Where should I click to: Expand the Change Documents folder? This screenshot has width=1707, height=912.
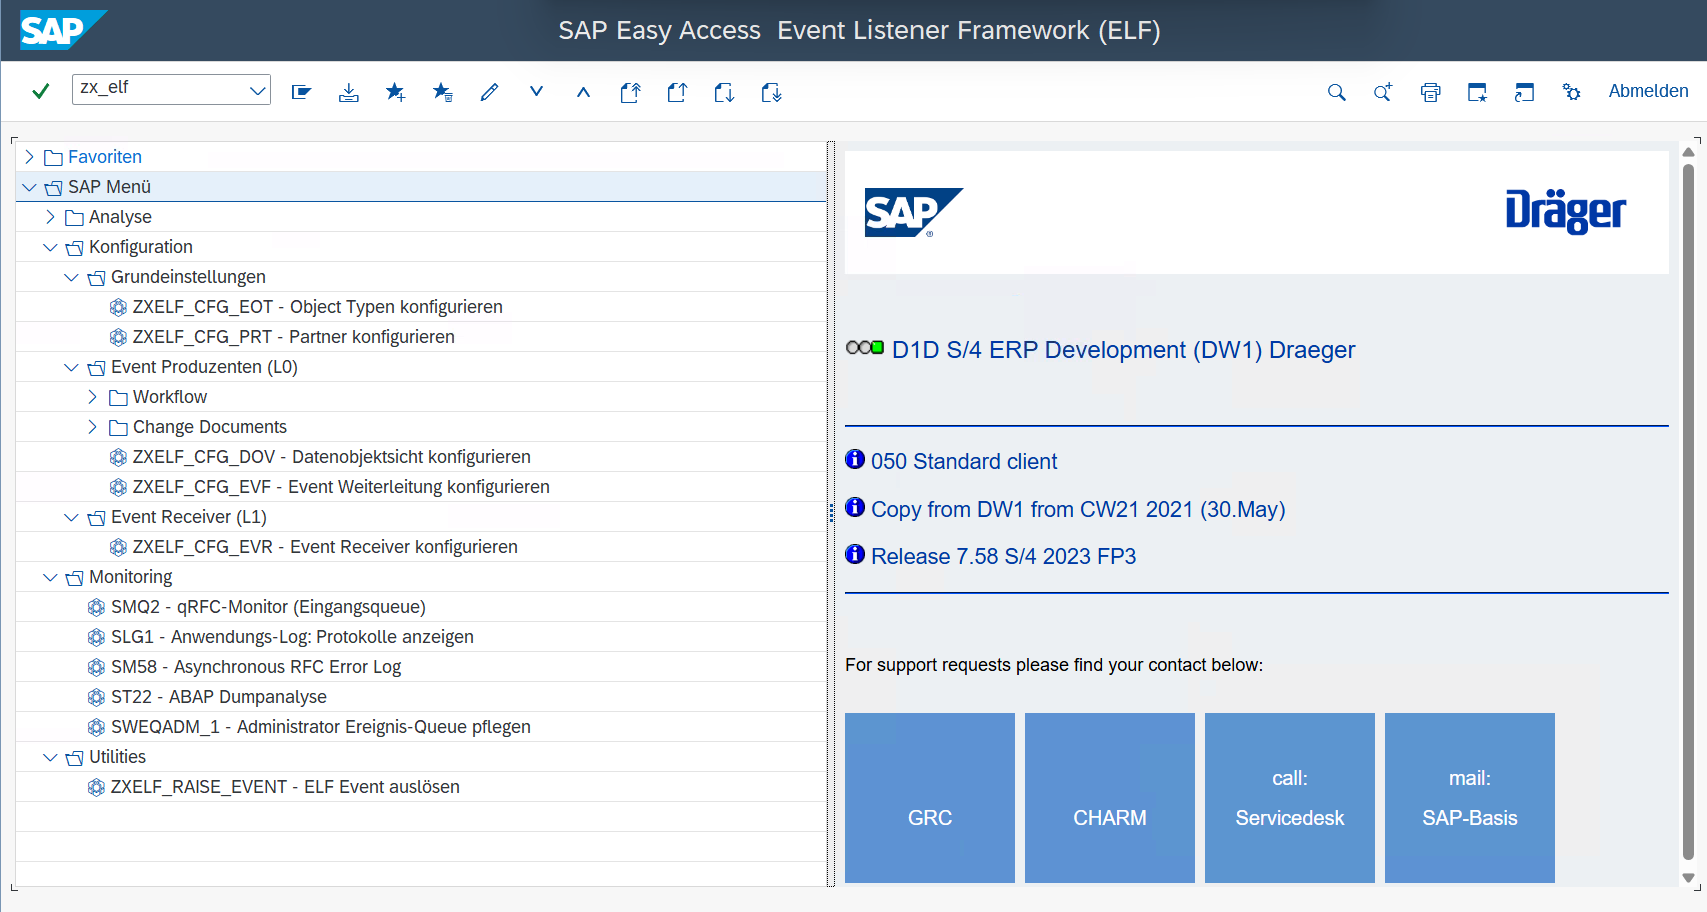click(93, 427)
